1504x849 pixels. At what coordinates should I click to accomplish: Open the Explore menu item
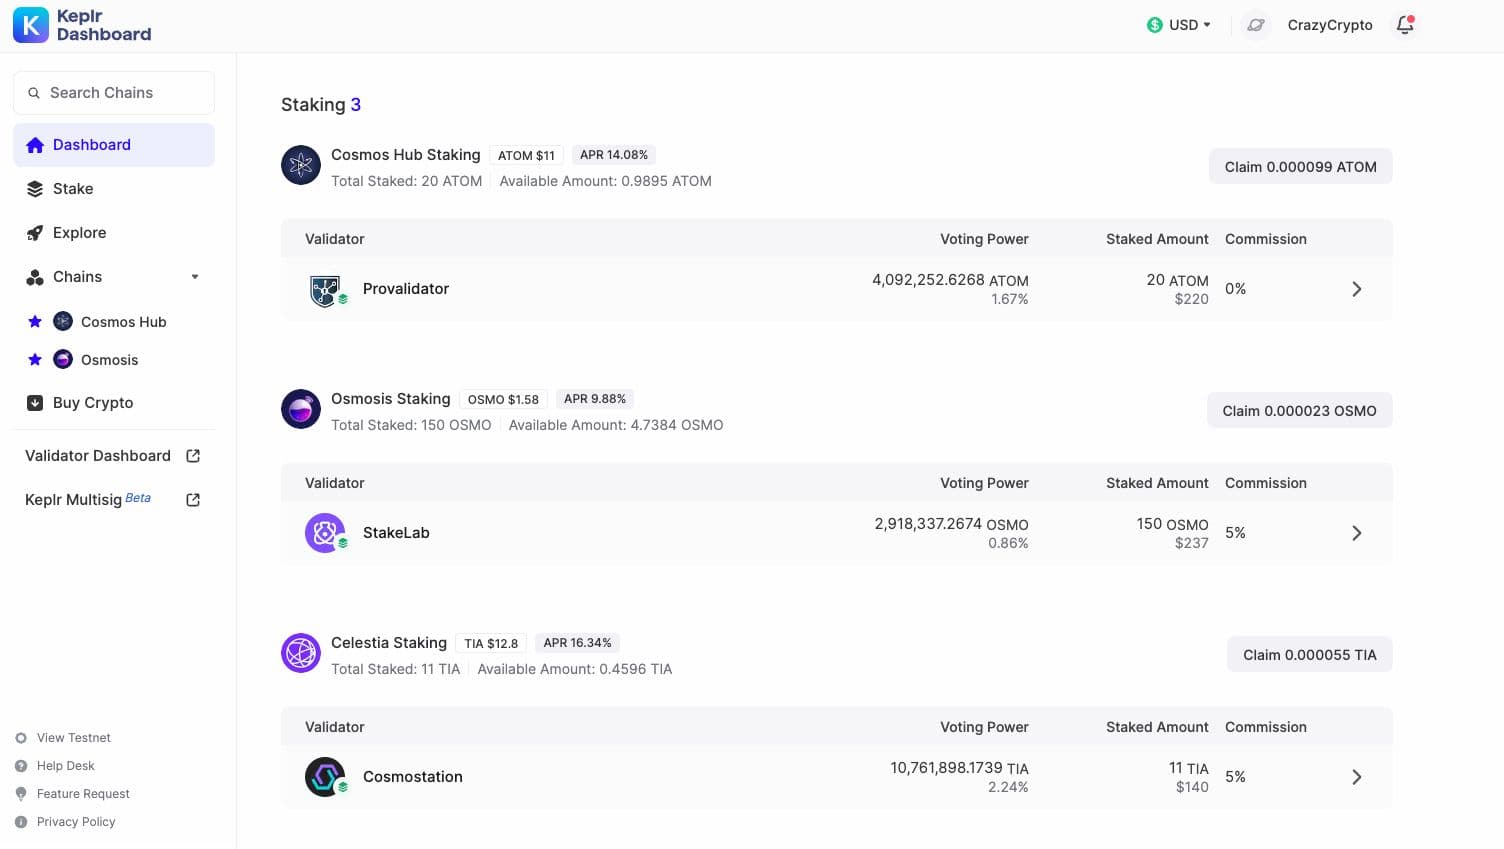pos(79,233)
